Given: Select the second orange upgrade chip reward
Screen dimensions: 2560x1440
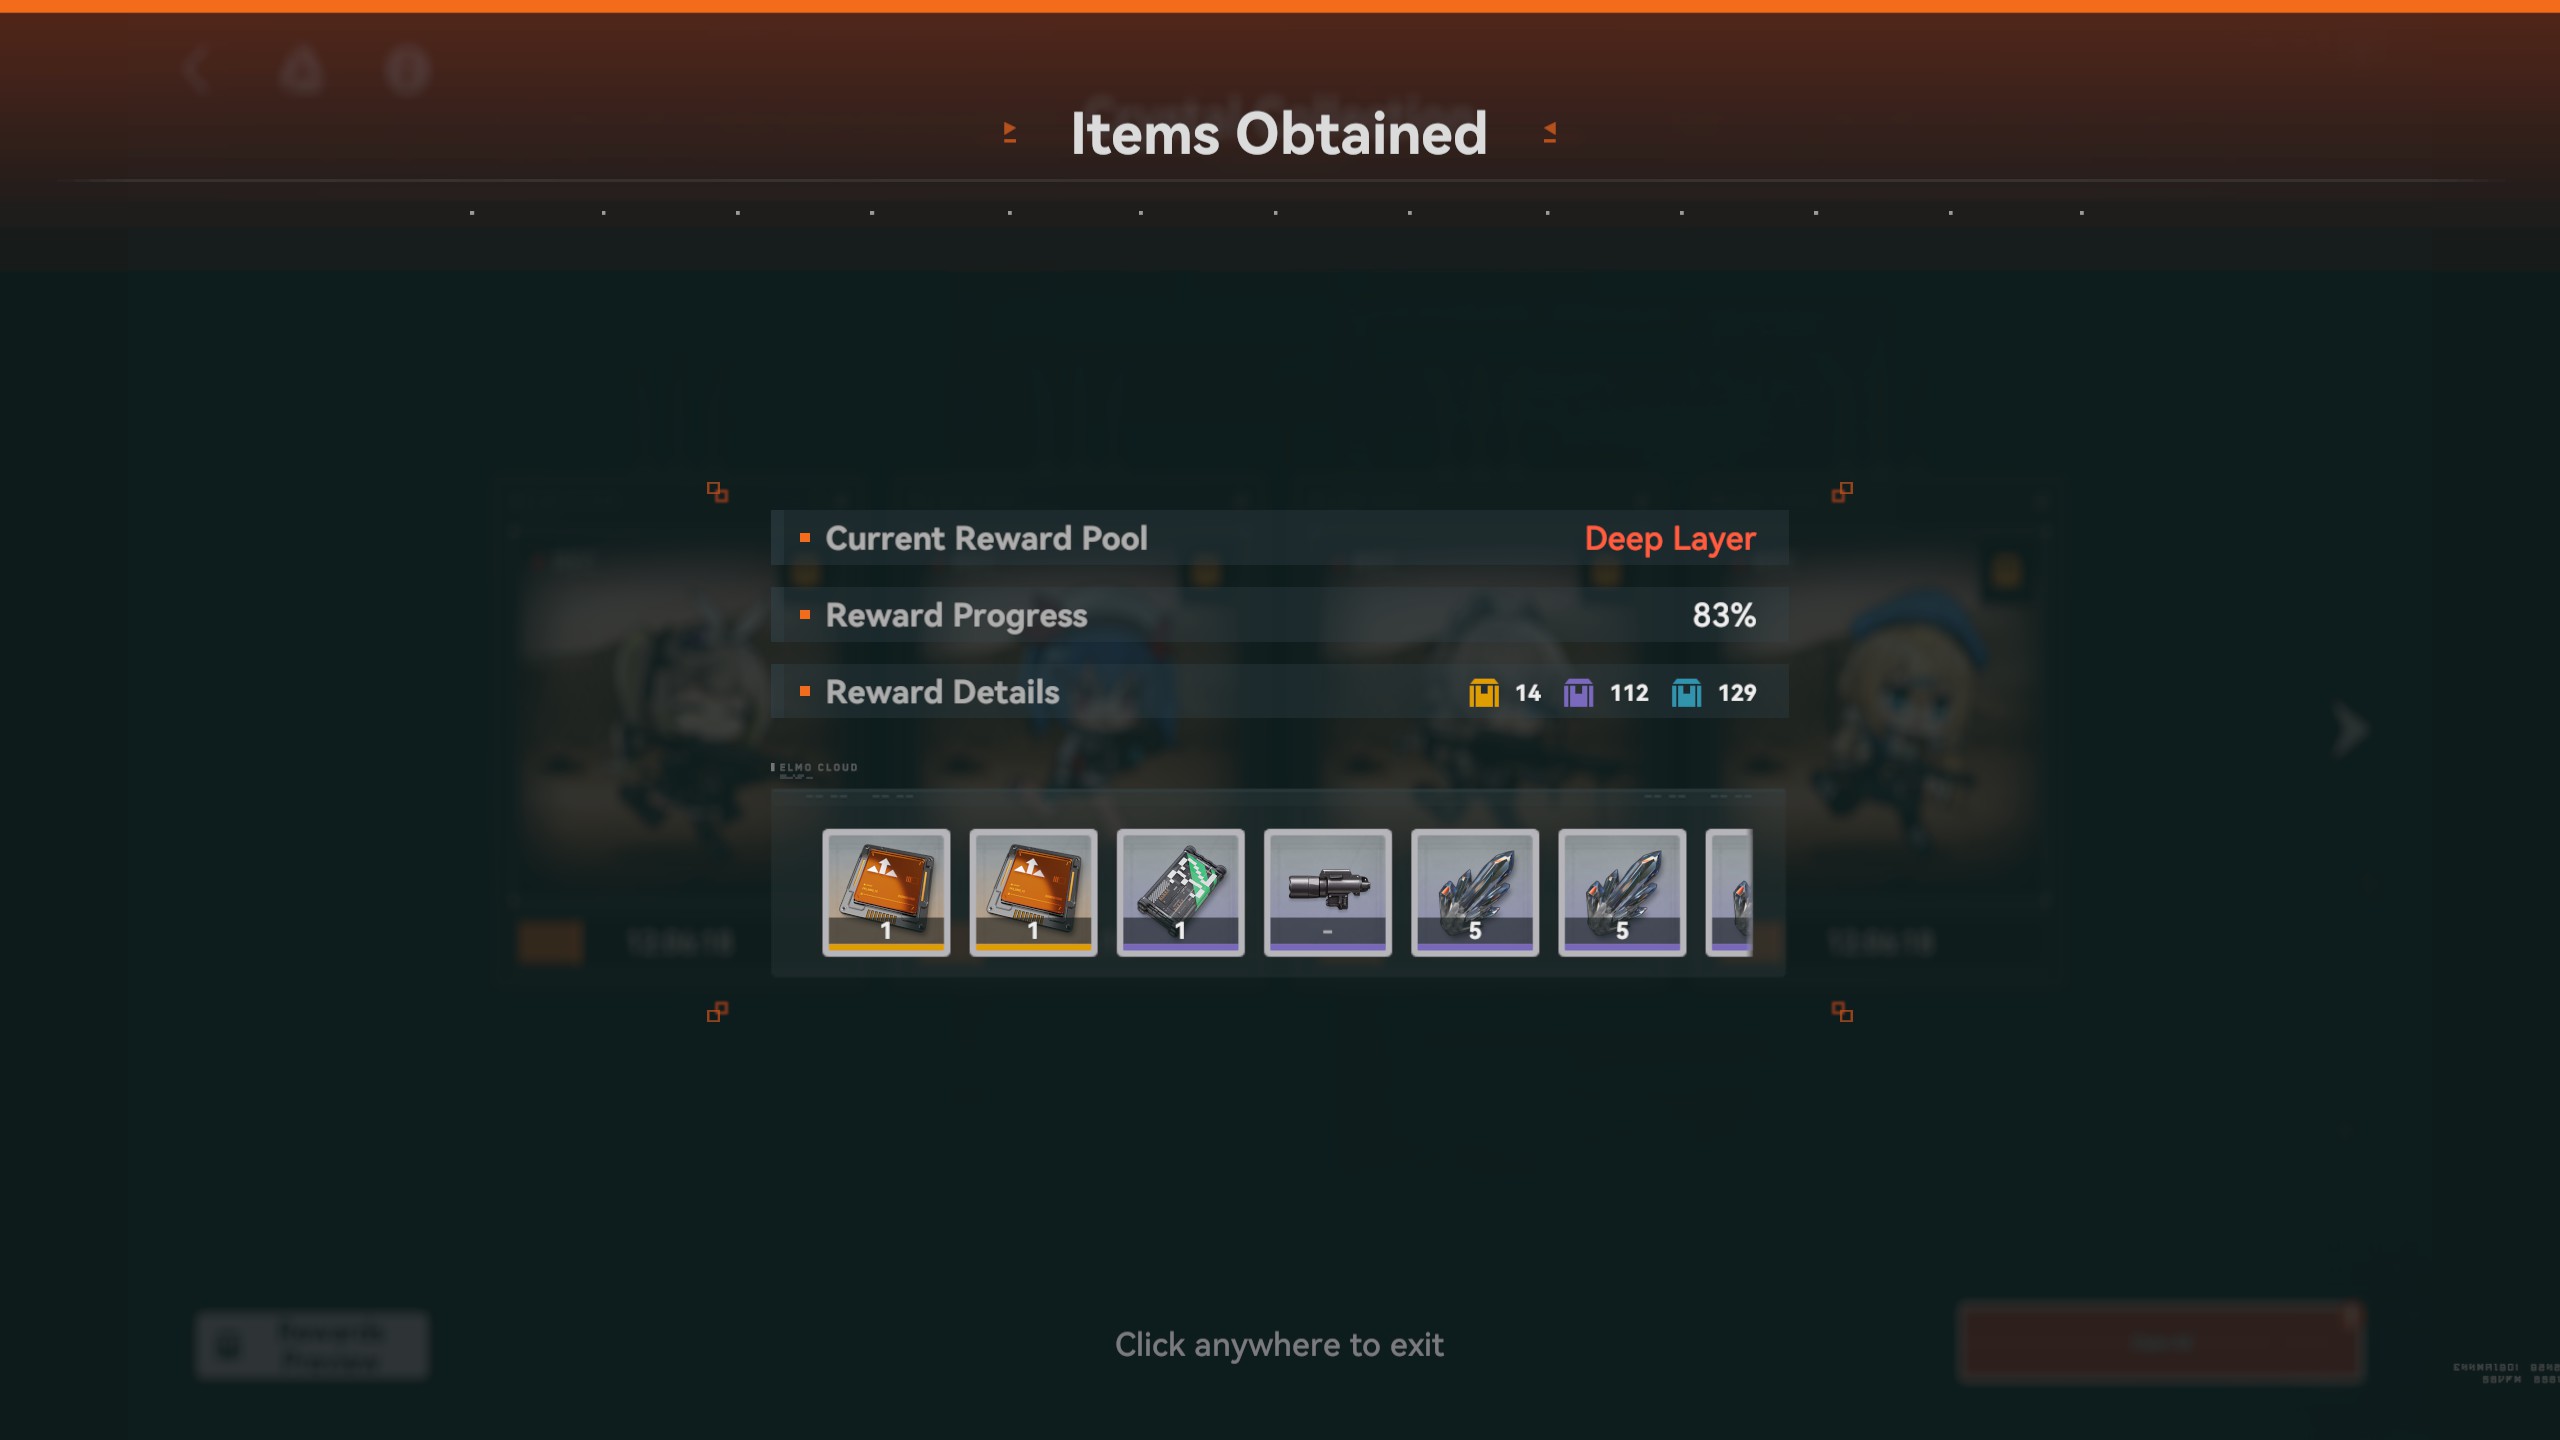Looking at the screenshot, I should pos(1033,892).
